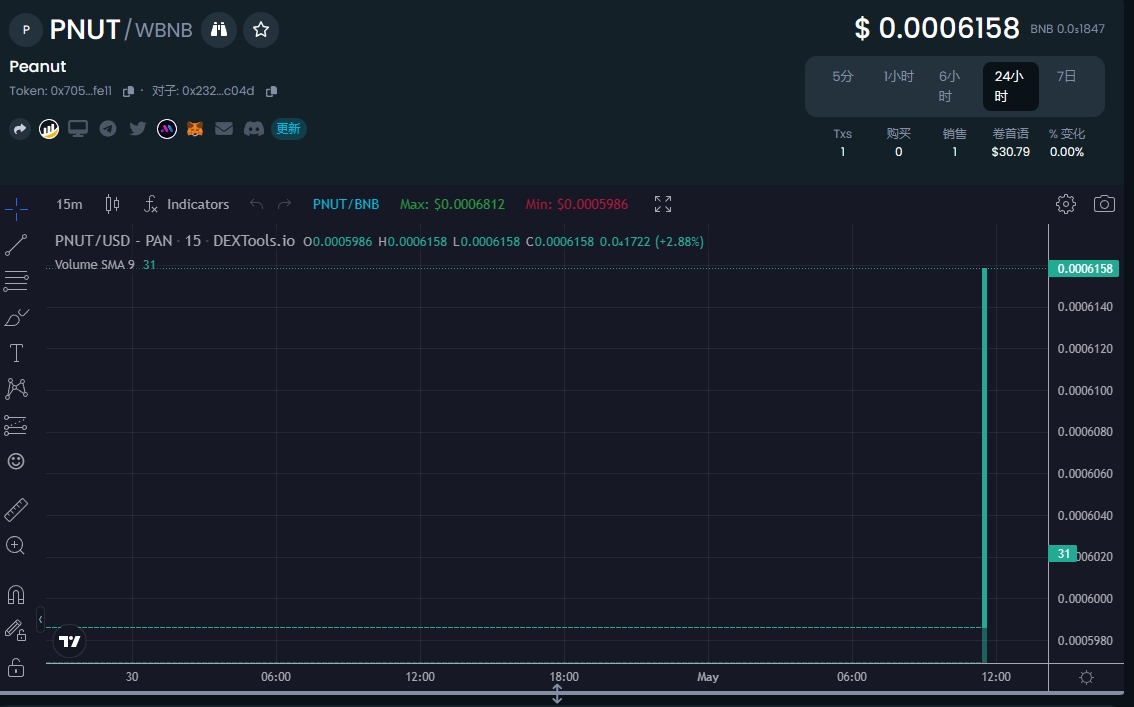The height and width of the screenshot is (707, 1134).
Task: Open the purple circular swap icon
Action: click(x=167, y=129)
